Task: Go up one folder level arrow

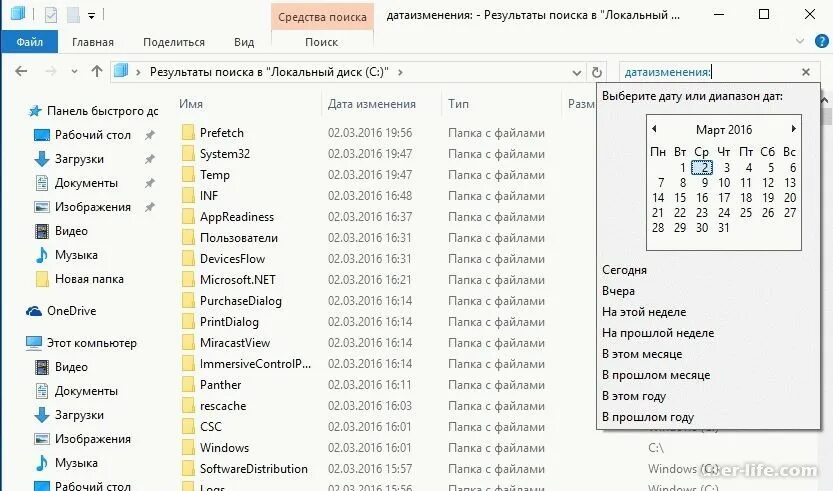Action: pos(97,71)
